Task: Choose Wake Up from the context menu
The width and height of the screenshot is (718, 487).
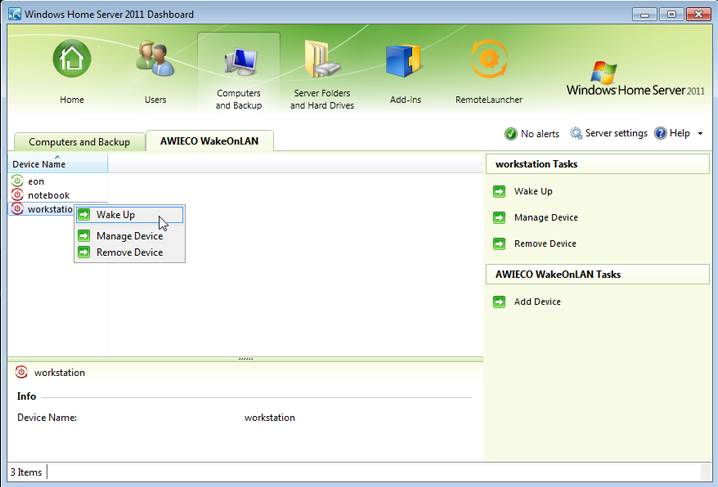Action: (x=130, y=215)
